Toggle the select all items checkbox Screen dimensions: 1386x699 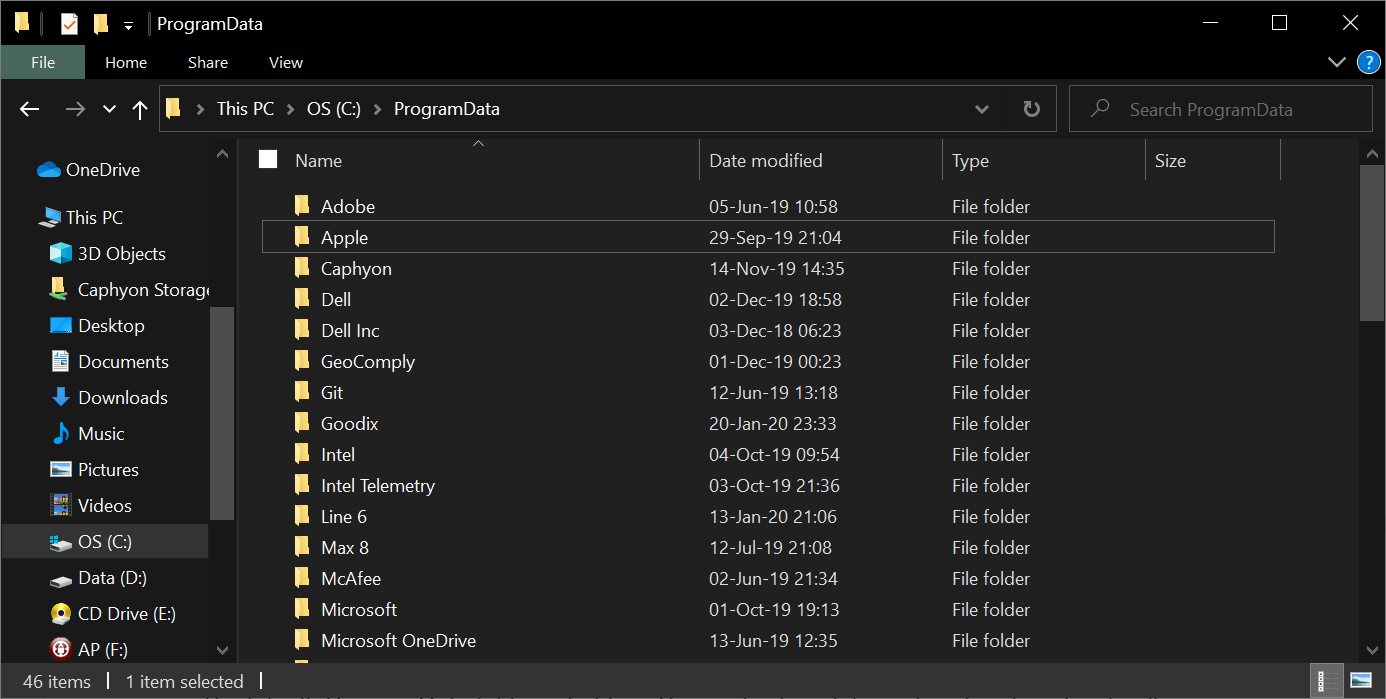268,159
